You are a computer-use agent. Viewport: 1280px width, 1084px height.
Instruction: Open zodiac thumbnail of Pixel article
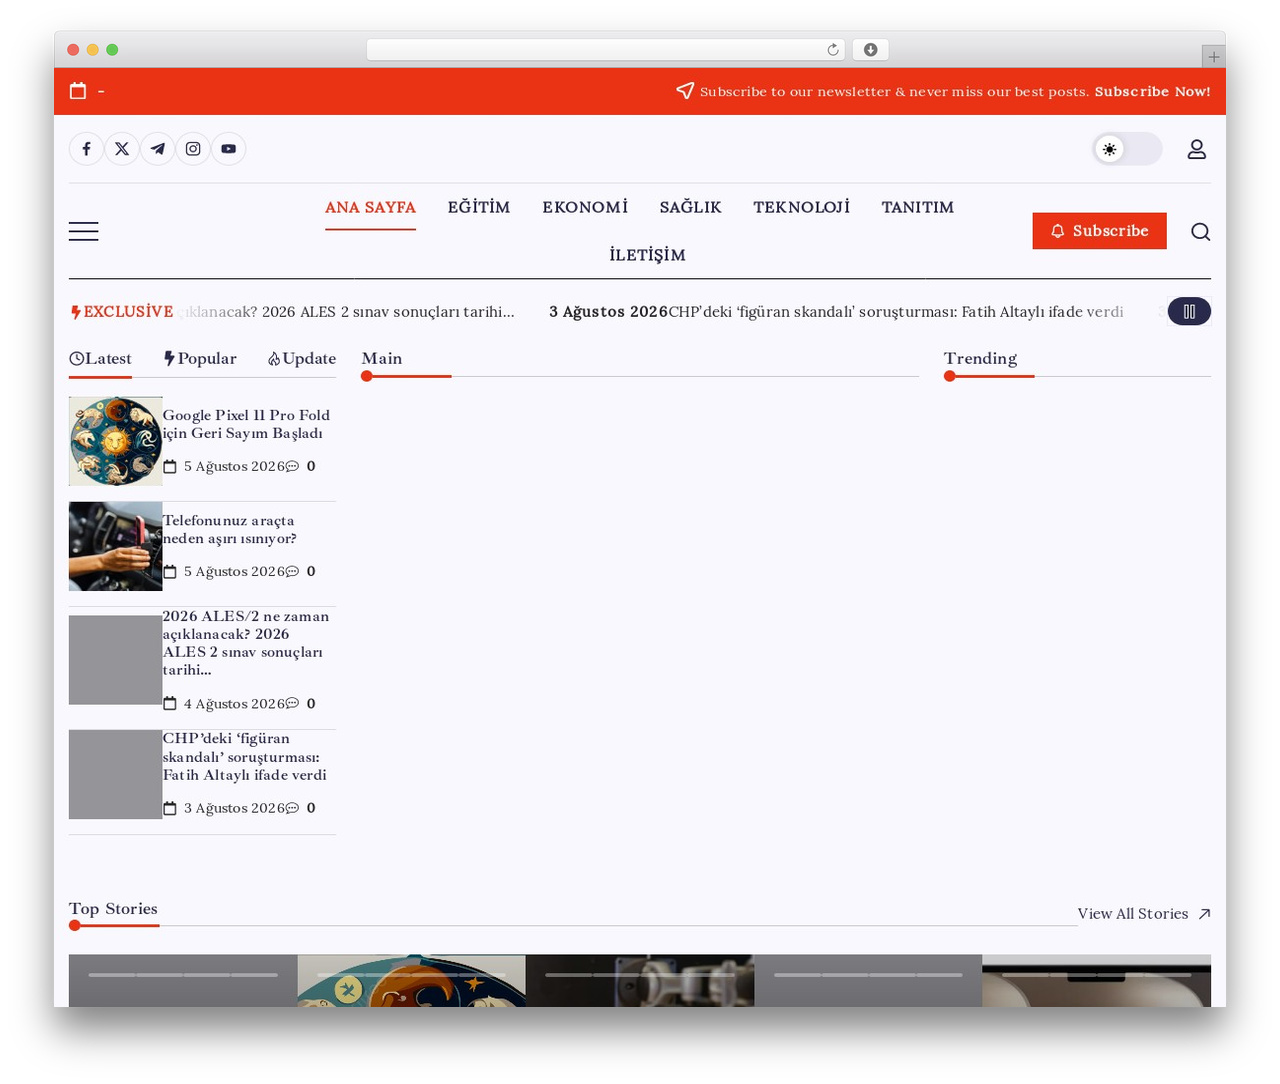[x=116, y=441]
